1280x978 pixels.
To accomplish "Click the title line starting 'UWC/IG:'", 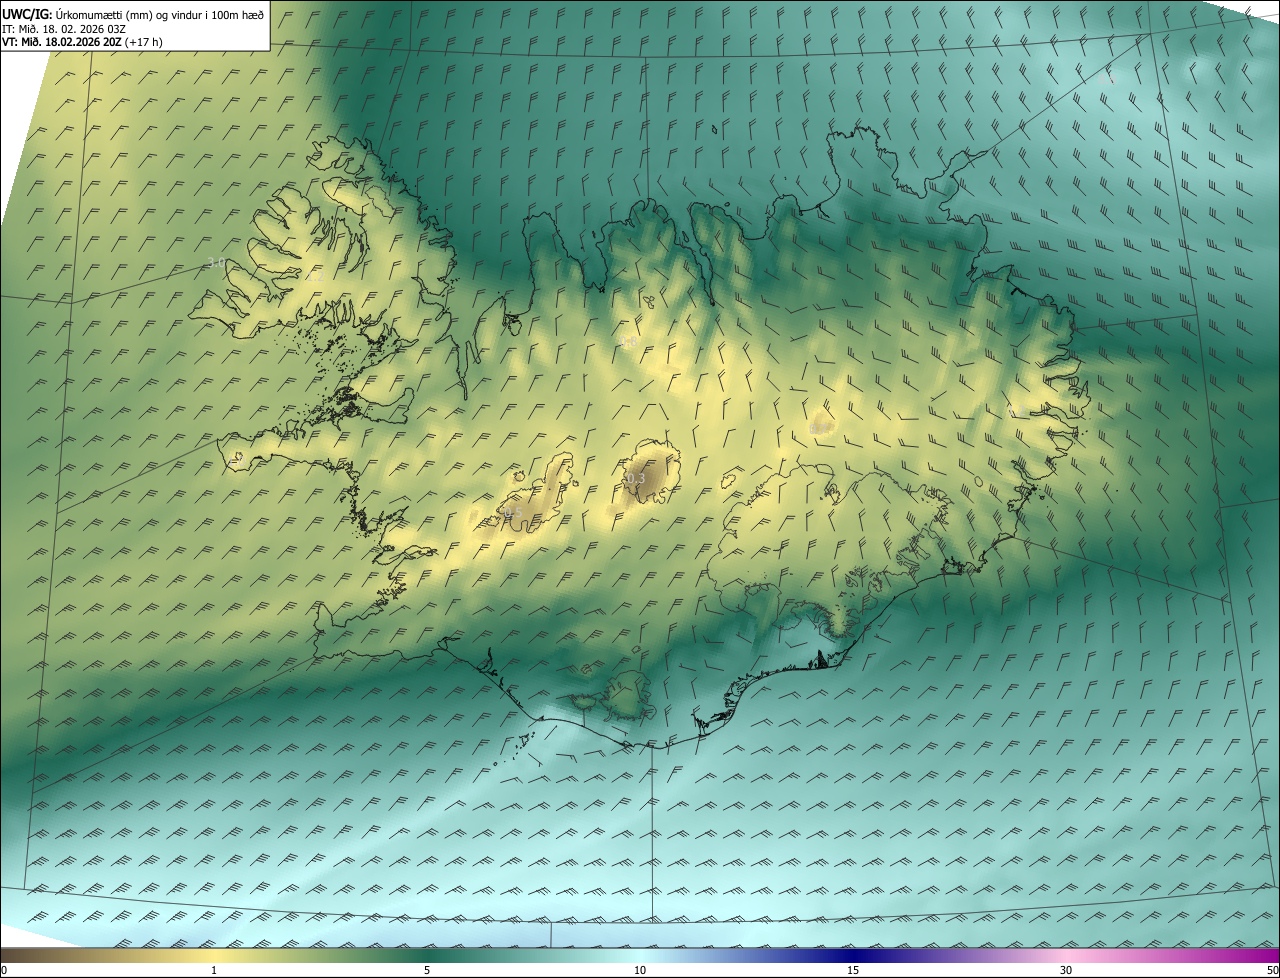I will point(134,14).
